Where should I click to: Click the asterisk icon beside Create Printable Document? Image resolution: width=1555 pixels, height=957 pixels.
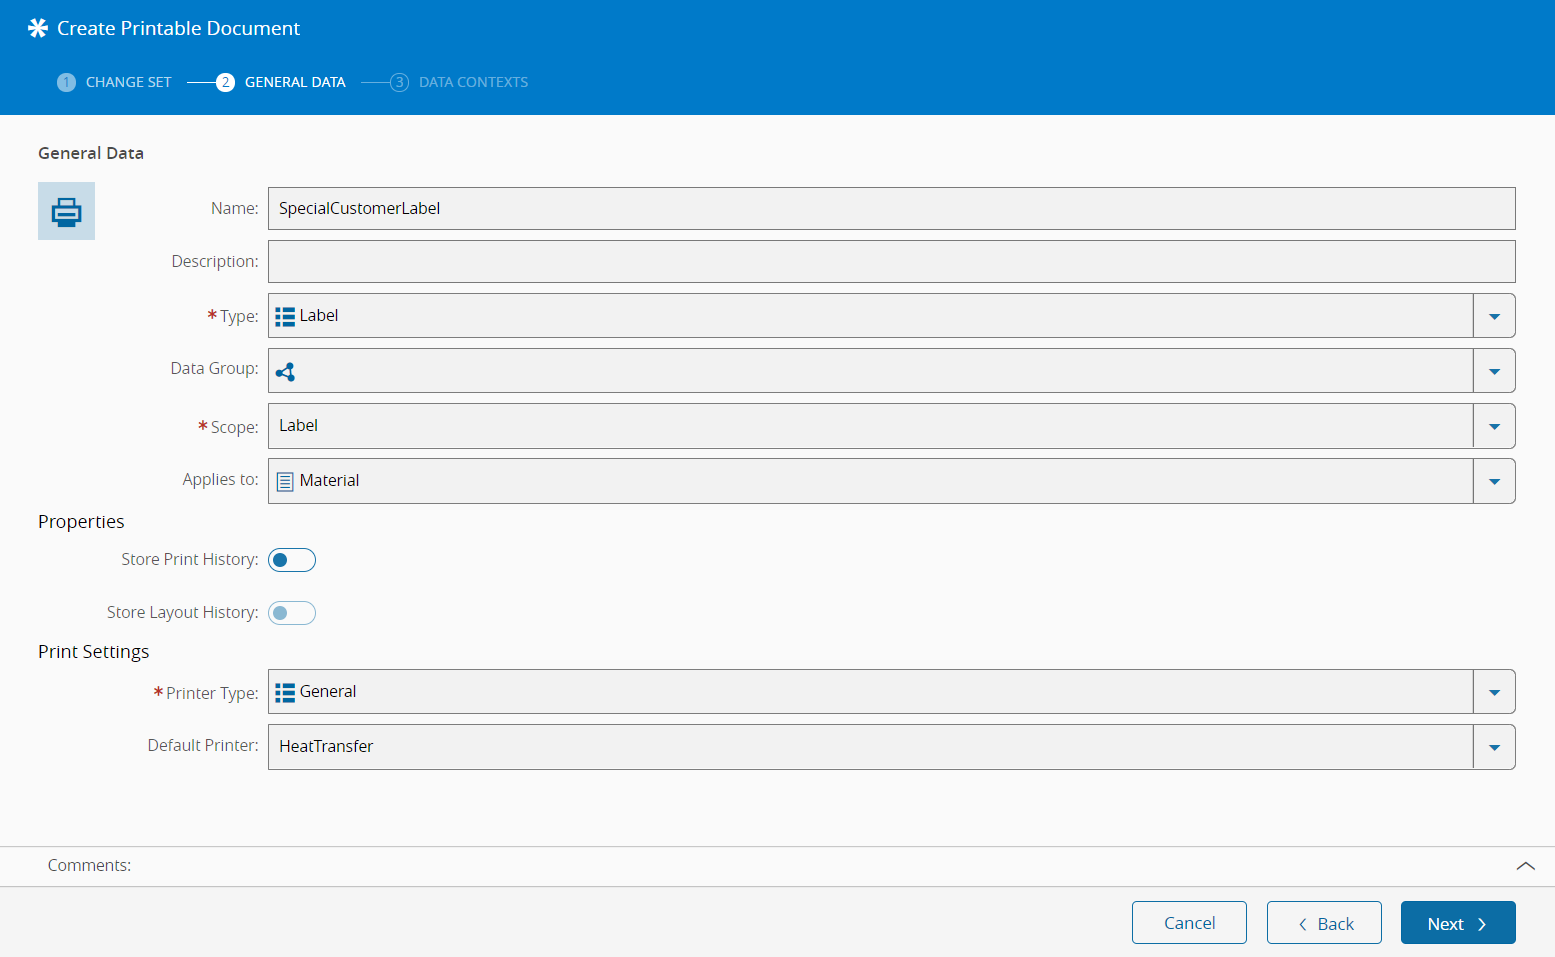[38, 28]
